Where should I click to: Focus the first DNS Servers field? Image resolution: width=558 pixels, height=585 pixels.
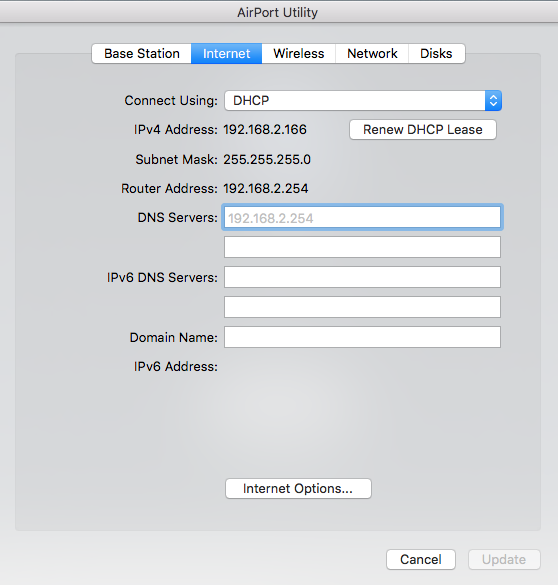(x=362, y=217)
